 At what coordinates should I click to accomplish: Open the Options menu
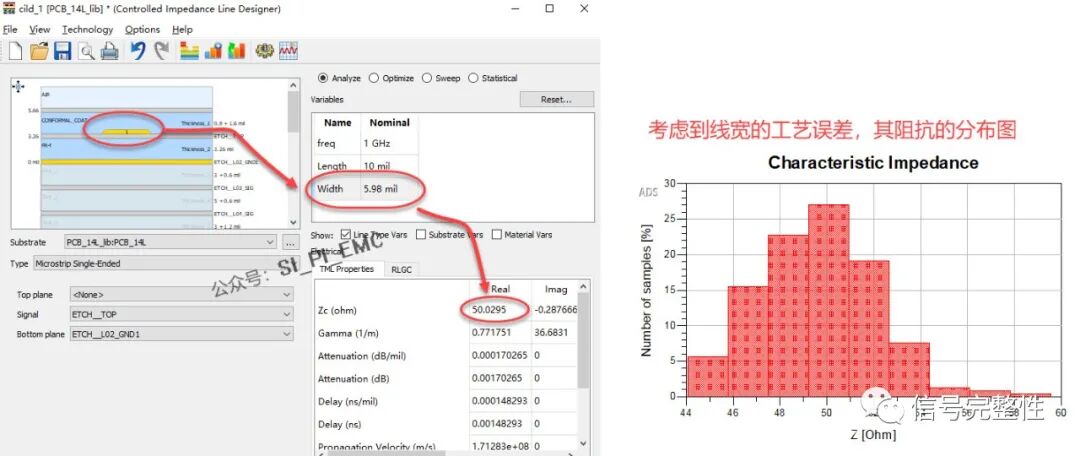[143, 30]
